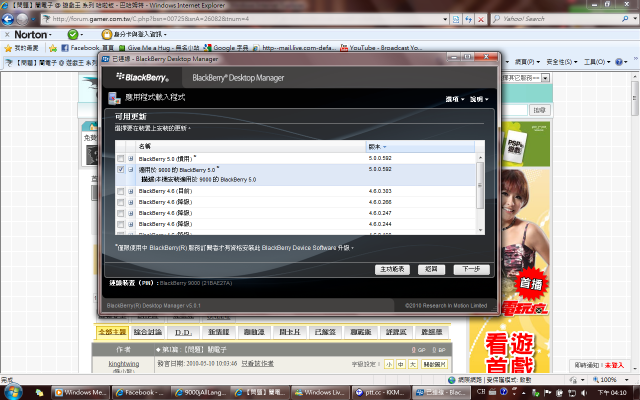Image resolution: width=640 pixels, height=400 pixels.
Task: Expand details for version 4.6.0.247 row
Action: (131, 213)
